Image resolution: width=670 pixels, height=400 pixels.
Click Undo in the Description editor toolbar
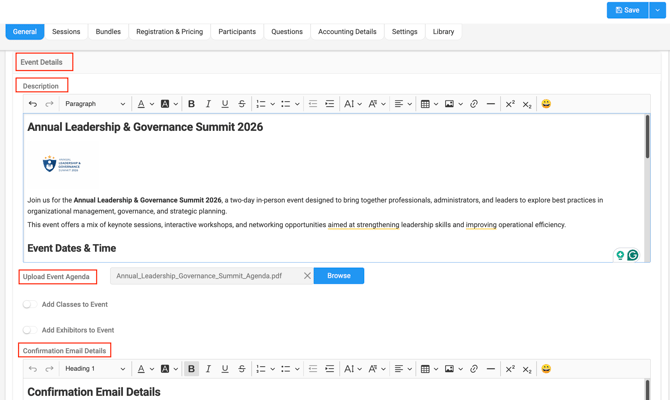33,104
